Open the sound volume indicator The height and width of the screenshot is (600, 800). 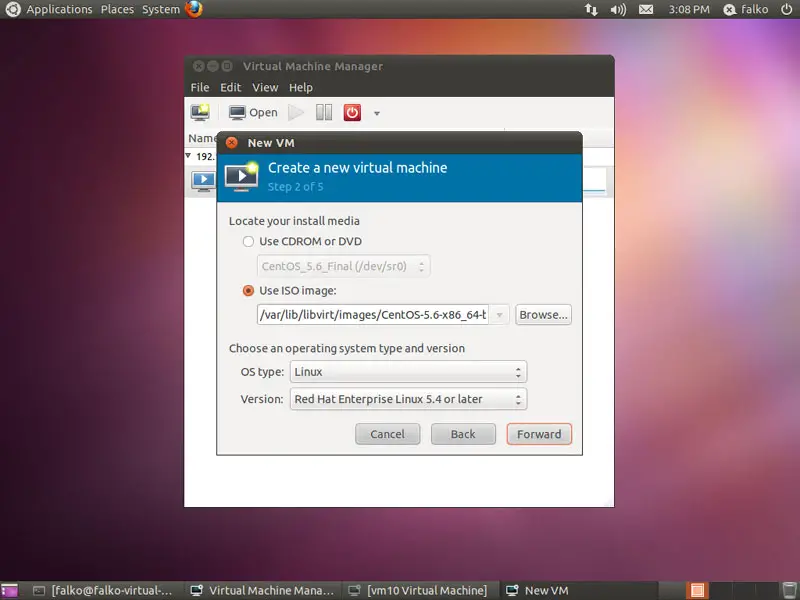pyautogui.click(x=618, y=9)
